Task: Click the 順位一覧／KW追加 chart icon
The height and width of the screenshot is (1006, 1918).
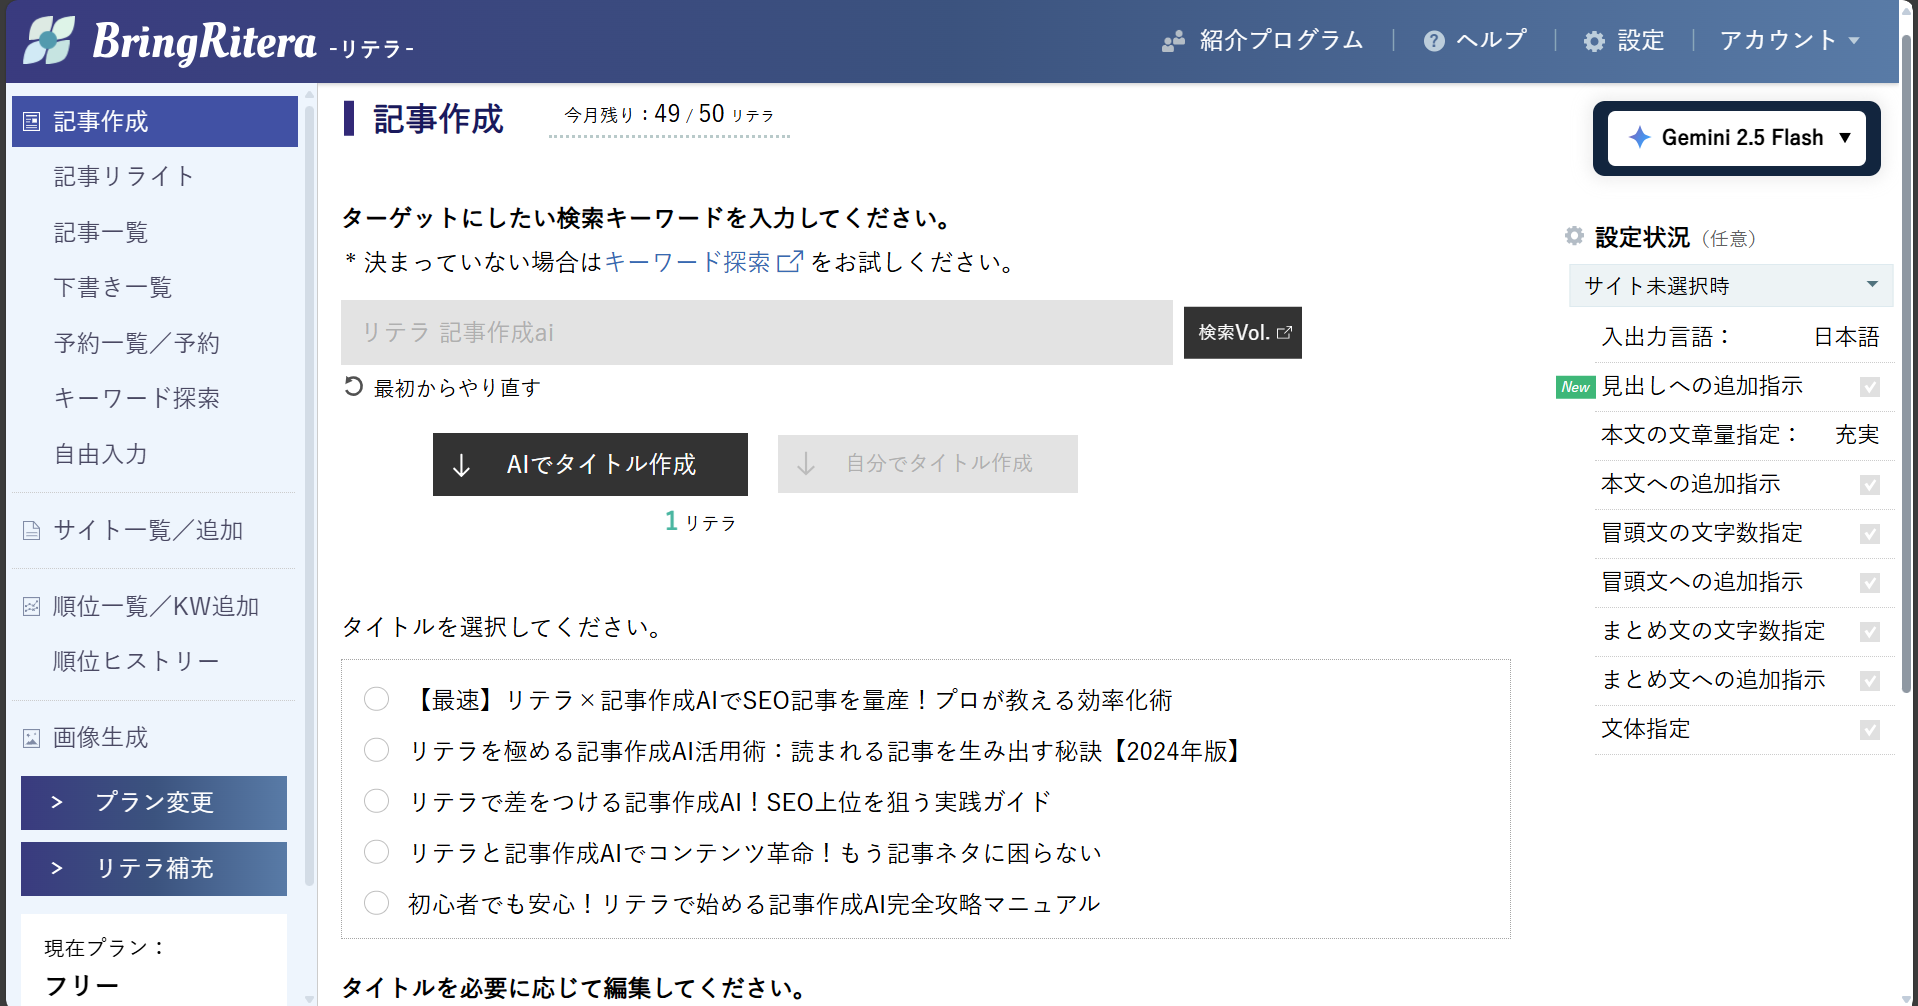Action: [x=32, y=607]
